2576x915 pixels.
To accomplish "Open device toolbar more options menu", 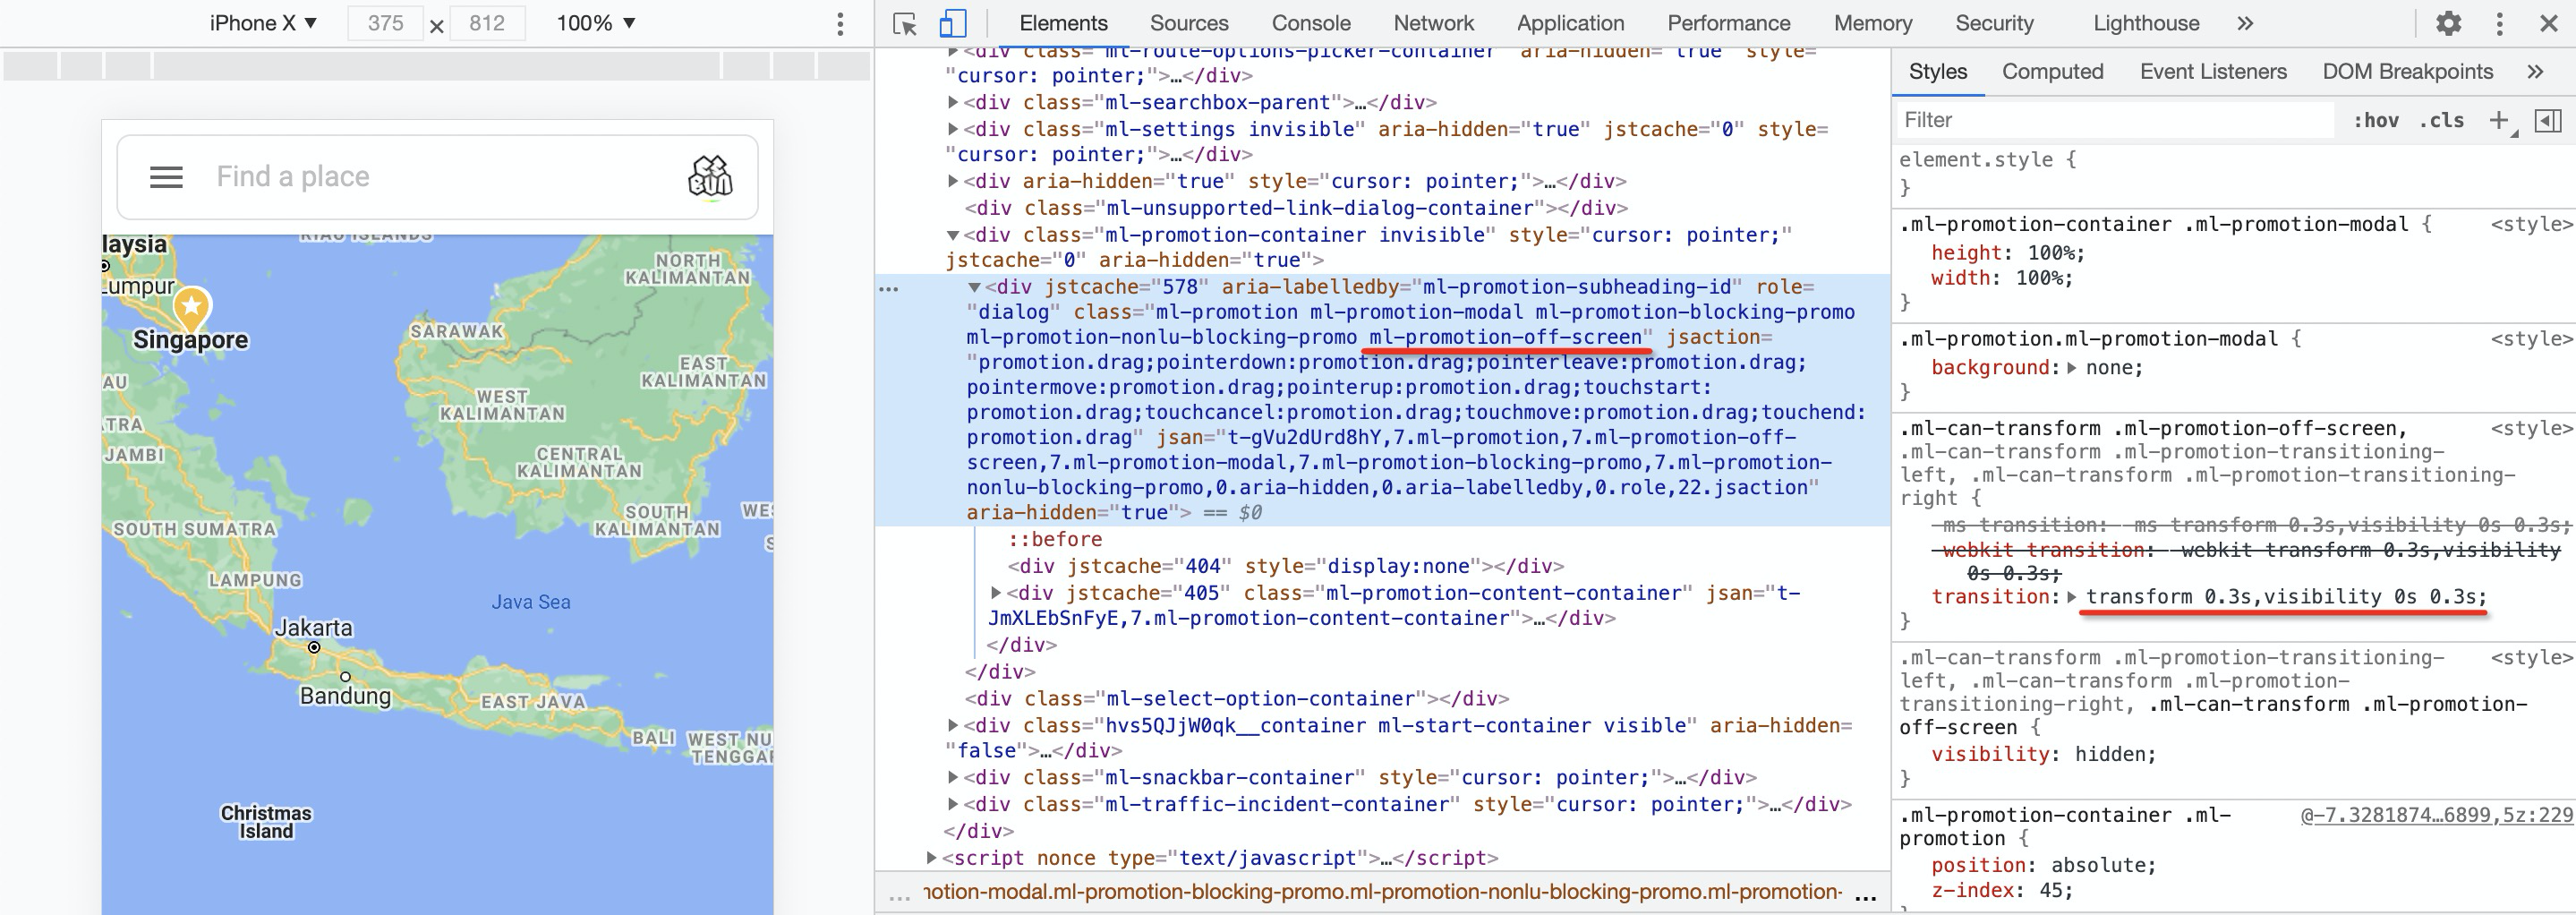I will (x=840, y=23).
